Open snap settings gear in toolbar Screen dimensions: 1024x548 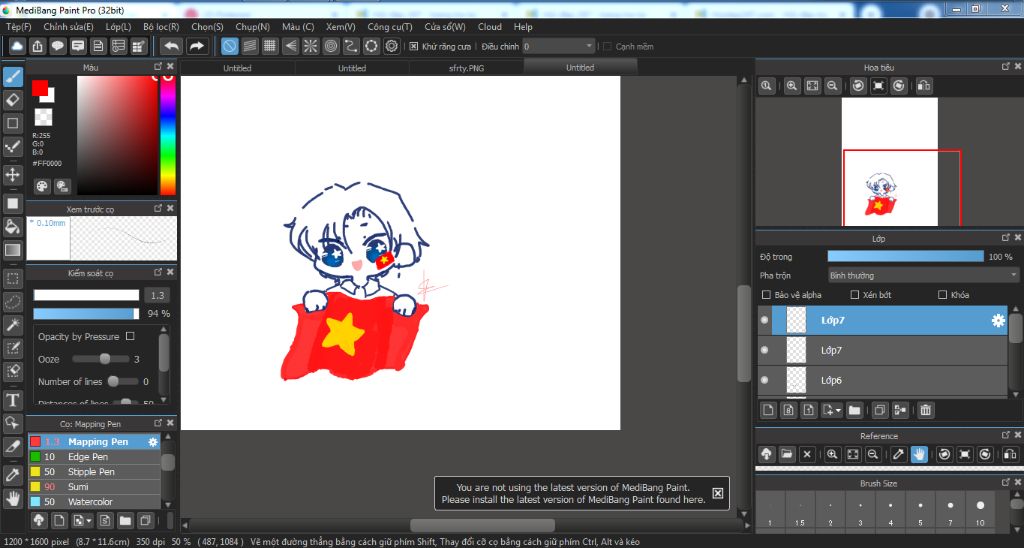point(392,46)
